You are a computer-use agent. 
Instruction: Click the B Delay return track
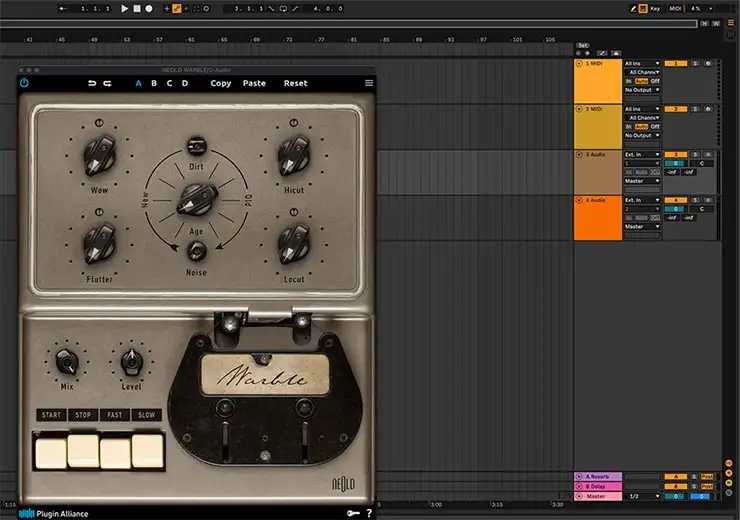598,486
